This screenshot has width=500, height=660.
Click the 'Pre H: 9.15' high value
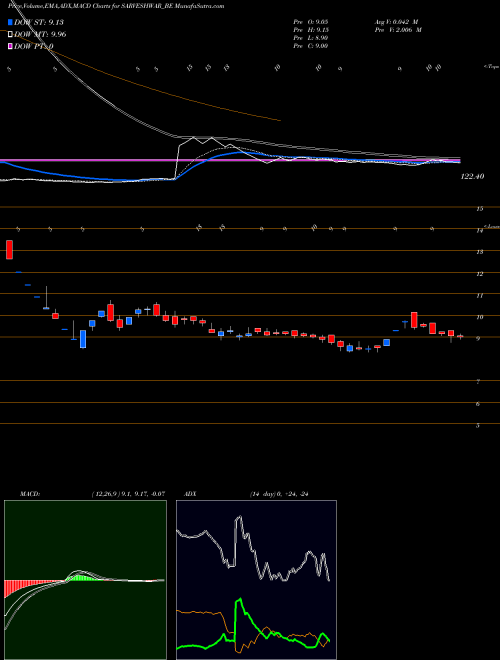coord(311,30)
